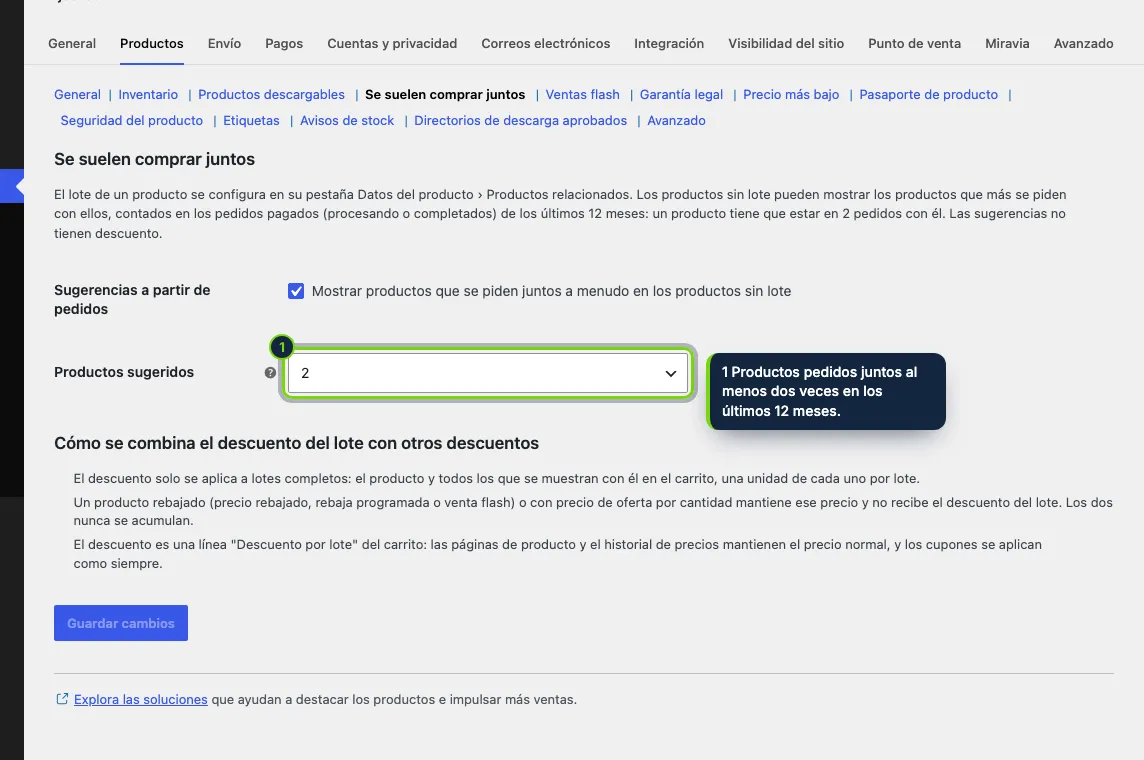Select the Productos tab
The image size is (1144, 760).
click(152, 43)
